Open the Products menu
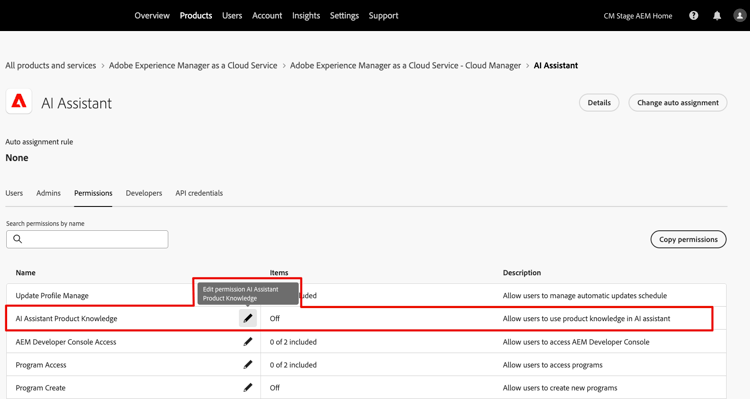 tap(196, 16)
